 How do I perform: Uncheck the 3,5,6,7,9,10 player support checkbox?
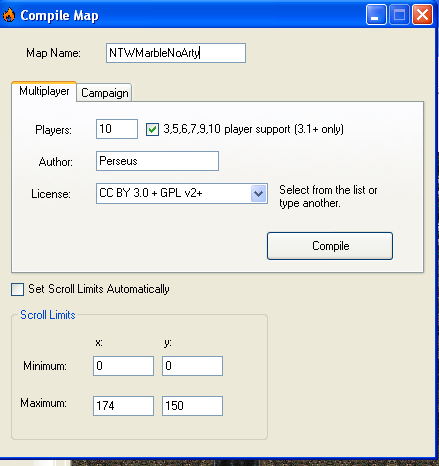click(x=152, y=129)
